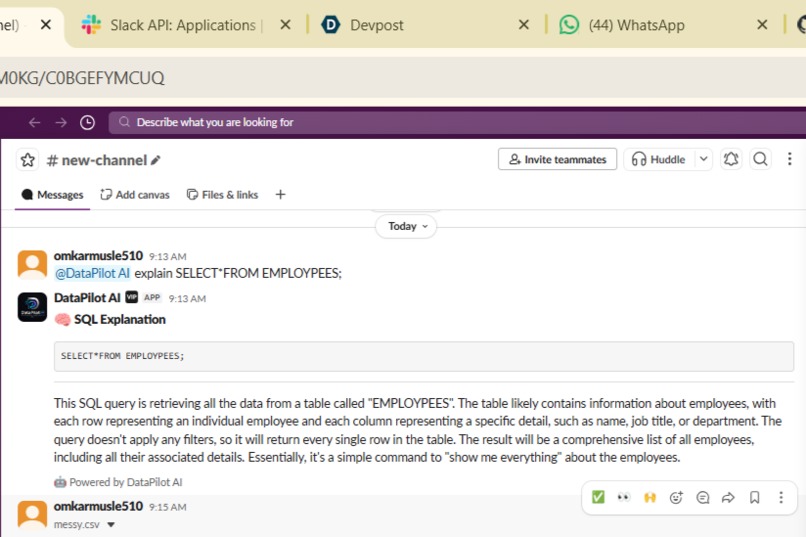
Task: Search within the channel magnifier icon
Action: 760,159
